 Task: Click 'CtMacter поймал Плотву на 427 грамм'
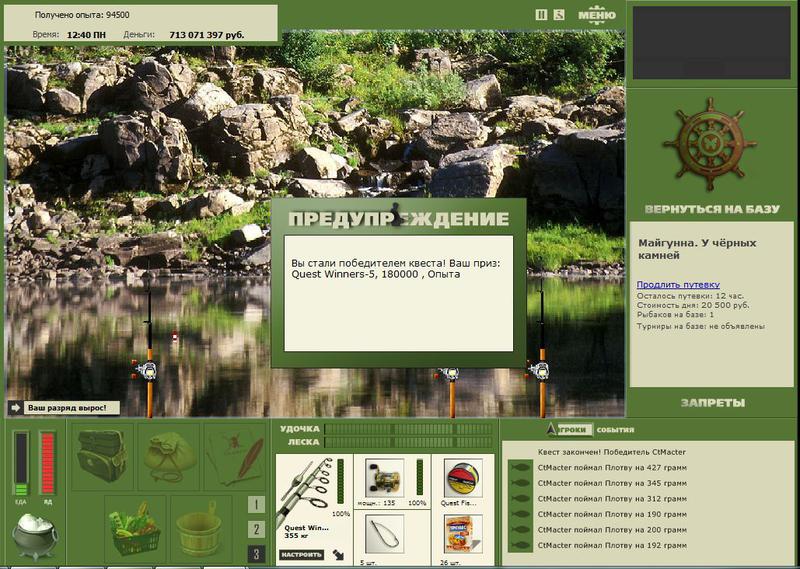(x=612, y=467)
